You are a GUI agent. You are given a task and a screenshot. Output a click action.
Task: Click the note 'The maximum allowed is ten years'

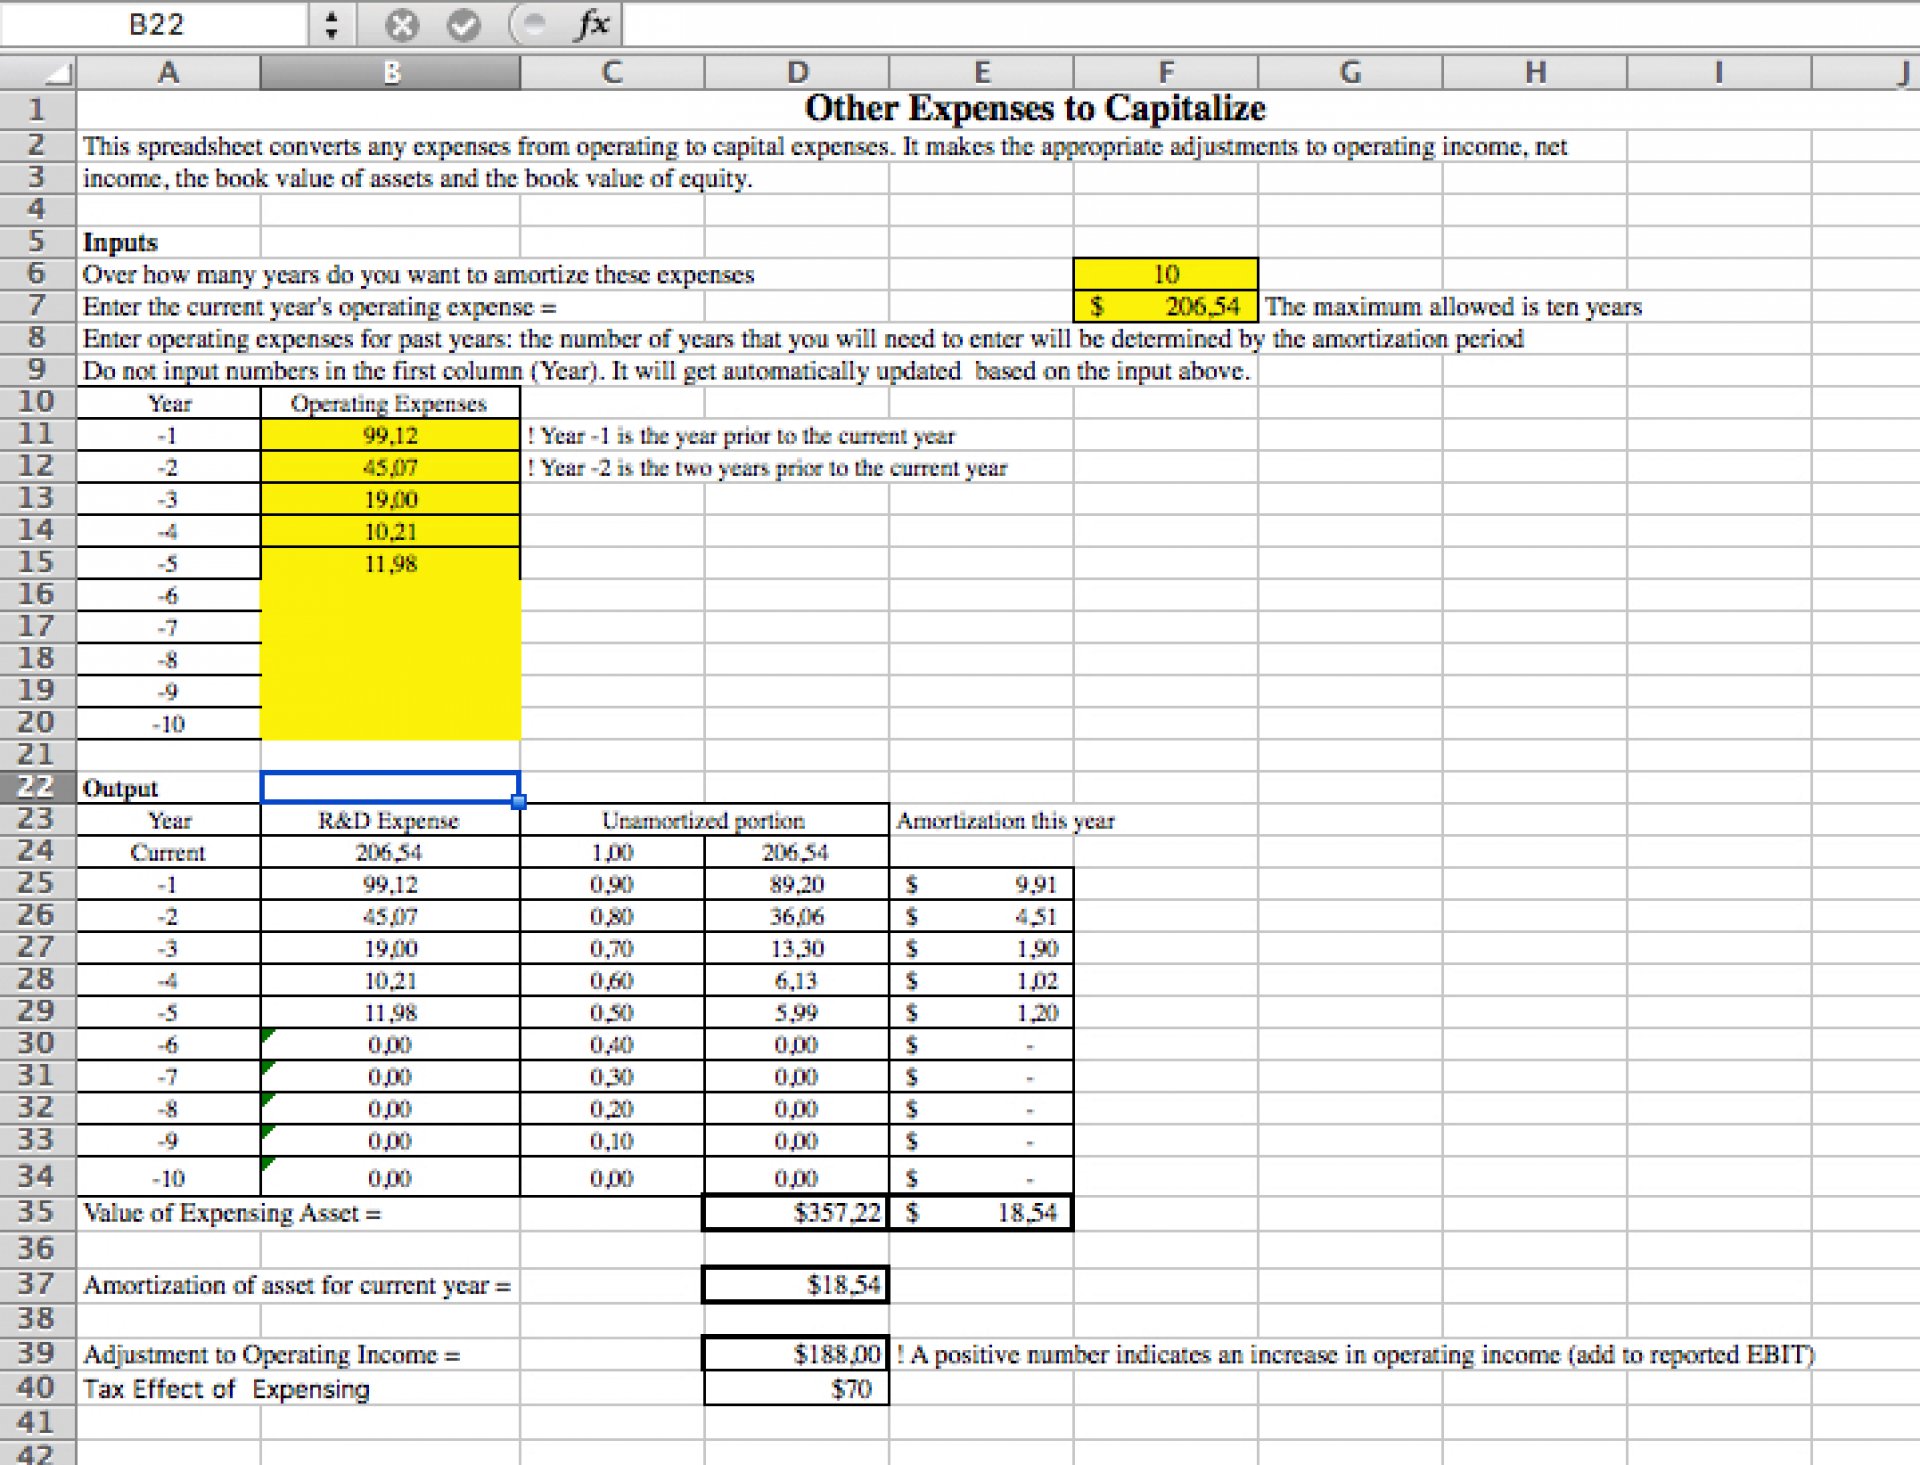coord(1454,307)
